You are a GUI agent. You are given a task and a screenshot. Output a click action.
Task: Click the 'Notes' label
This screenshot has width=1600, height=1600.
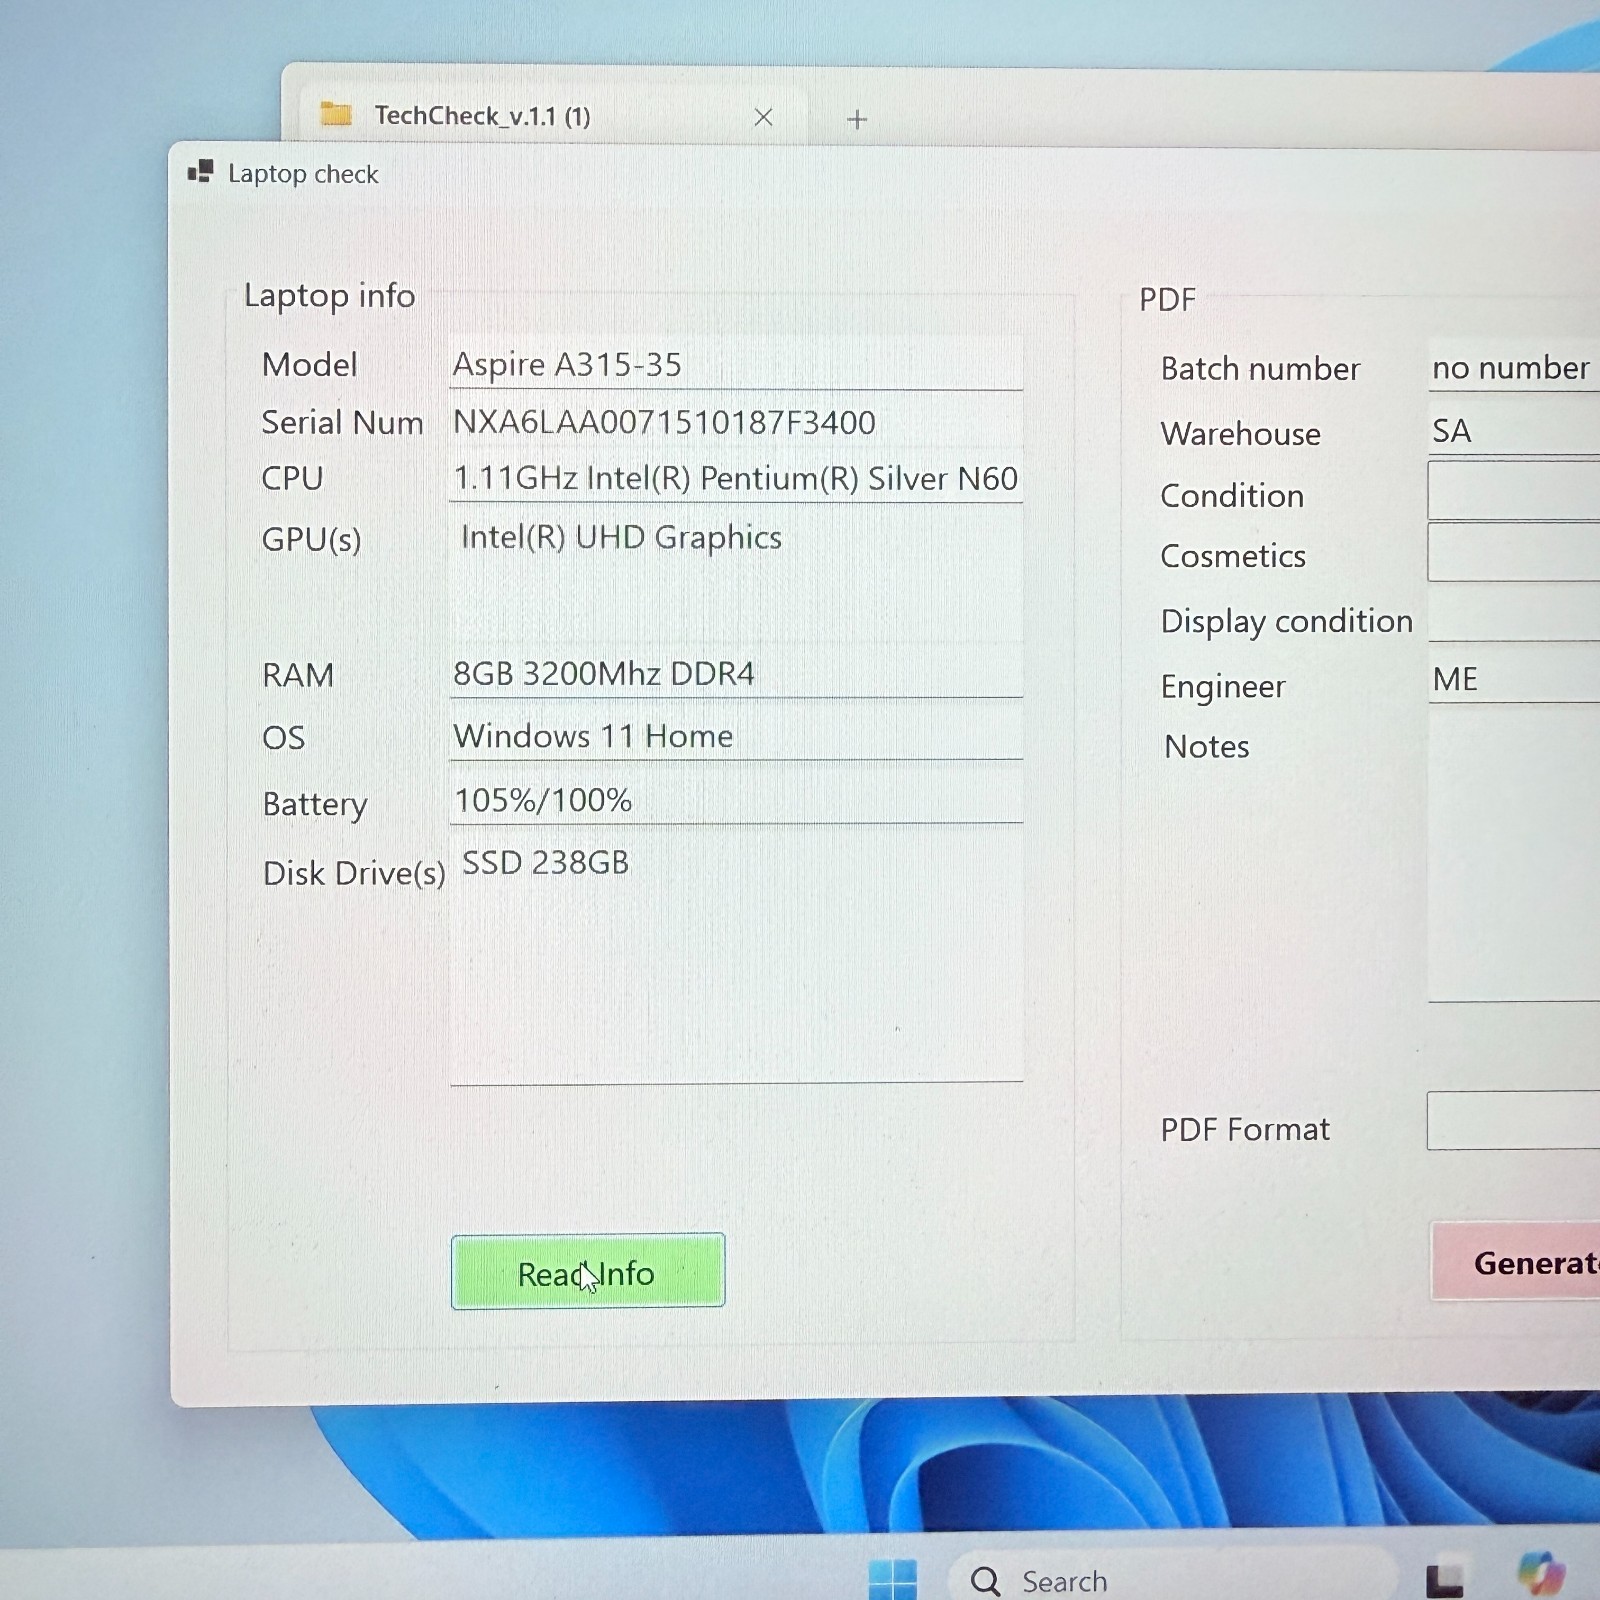[x=1207, y=746]
